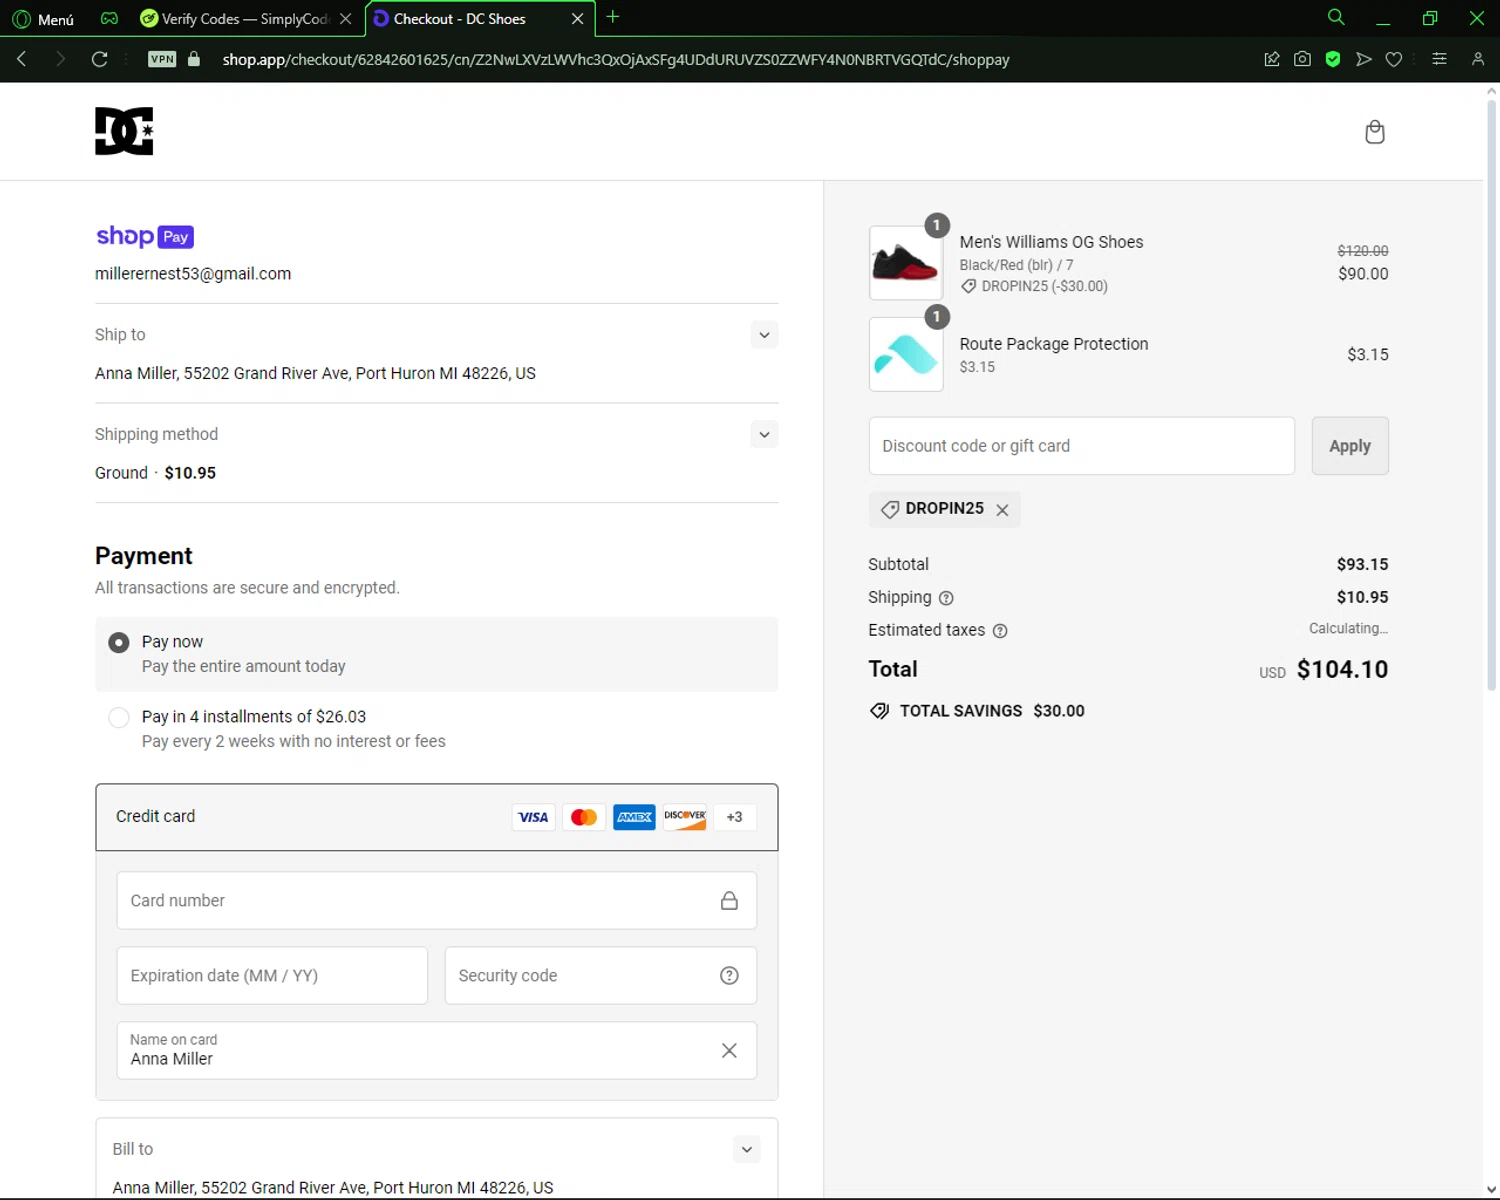This screenshot has width=1500, height=1200.
Task: Open the browser profile account icon
Action: (1478, 59)
